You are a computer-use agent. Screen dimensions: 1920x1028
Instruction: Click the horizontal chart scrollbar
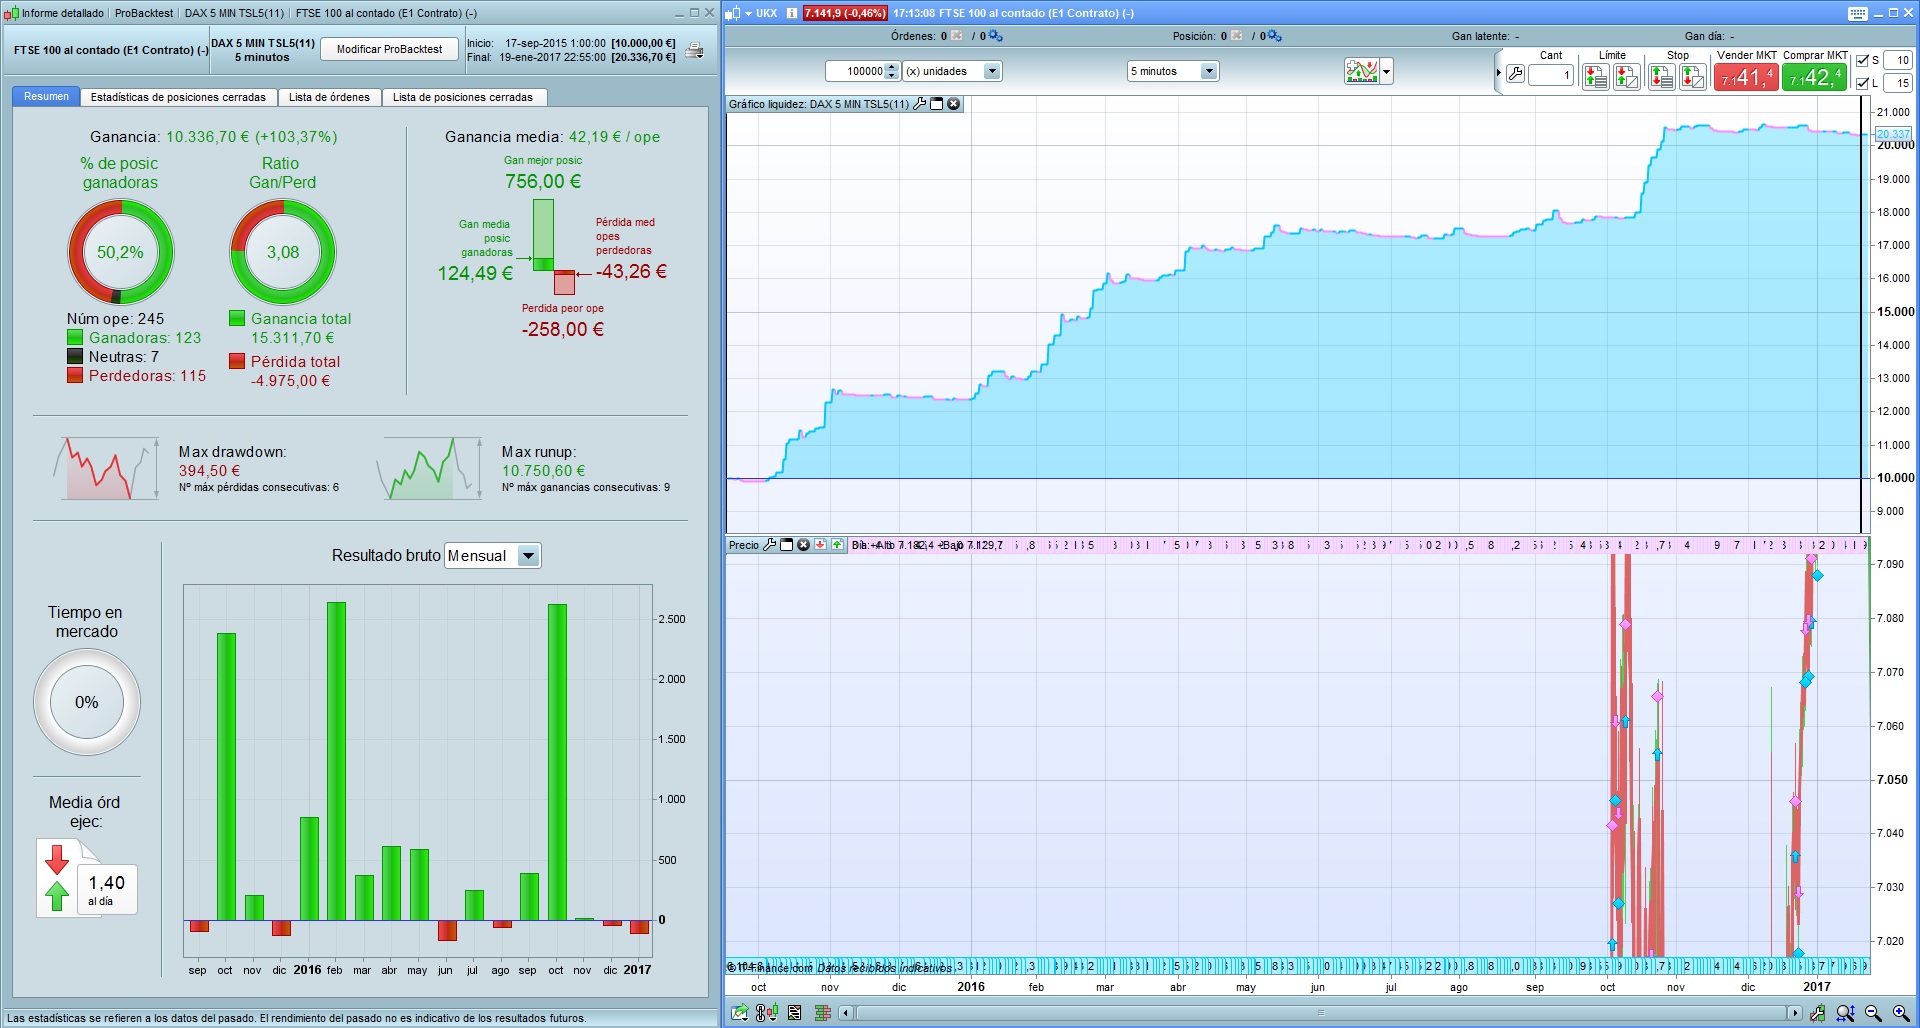tap(1320, 1013)
